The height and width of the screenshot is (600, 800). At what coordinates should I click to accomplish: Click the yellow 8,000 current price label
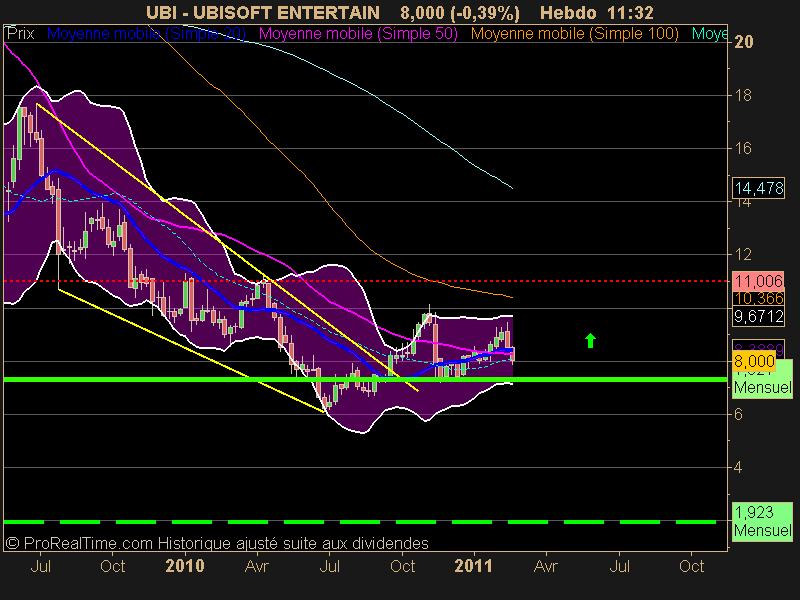pos(754,361)
